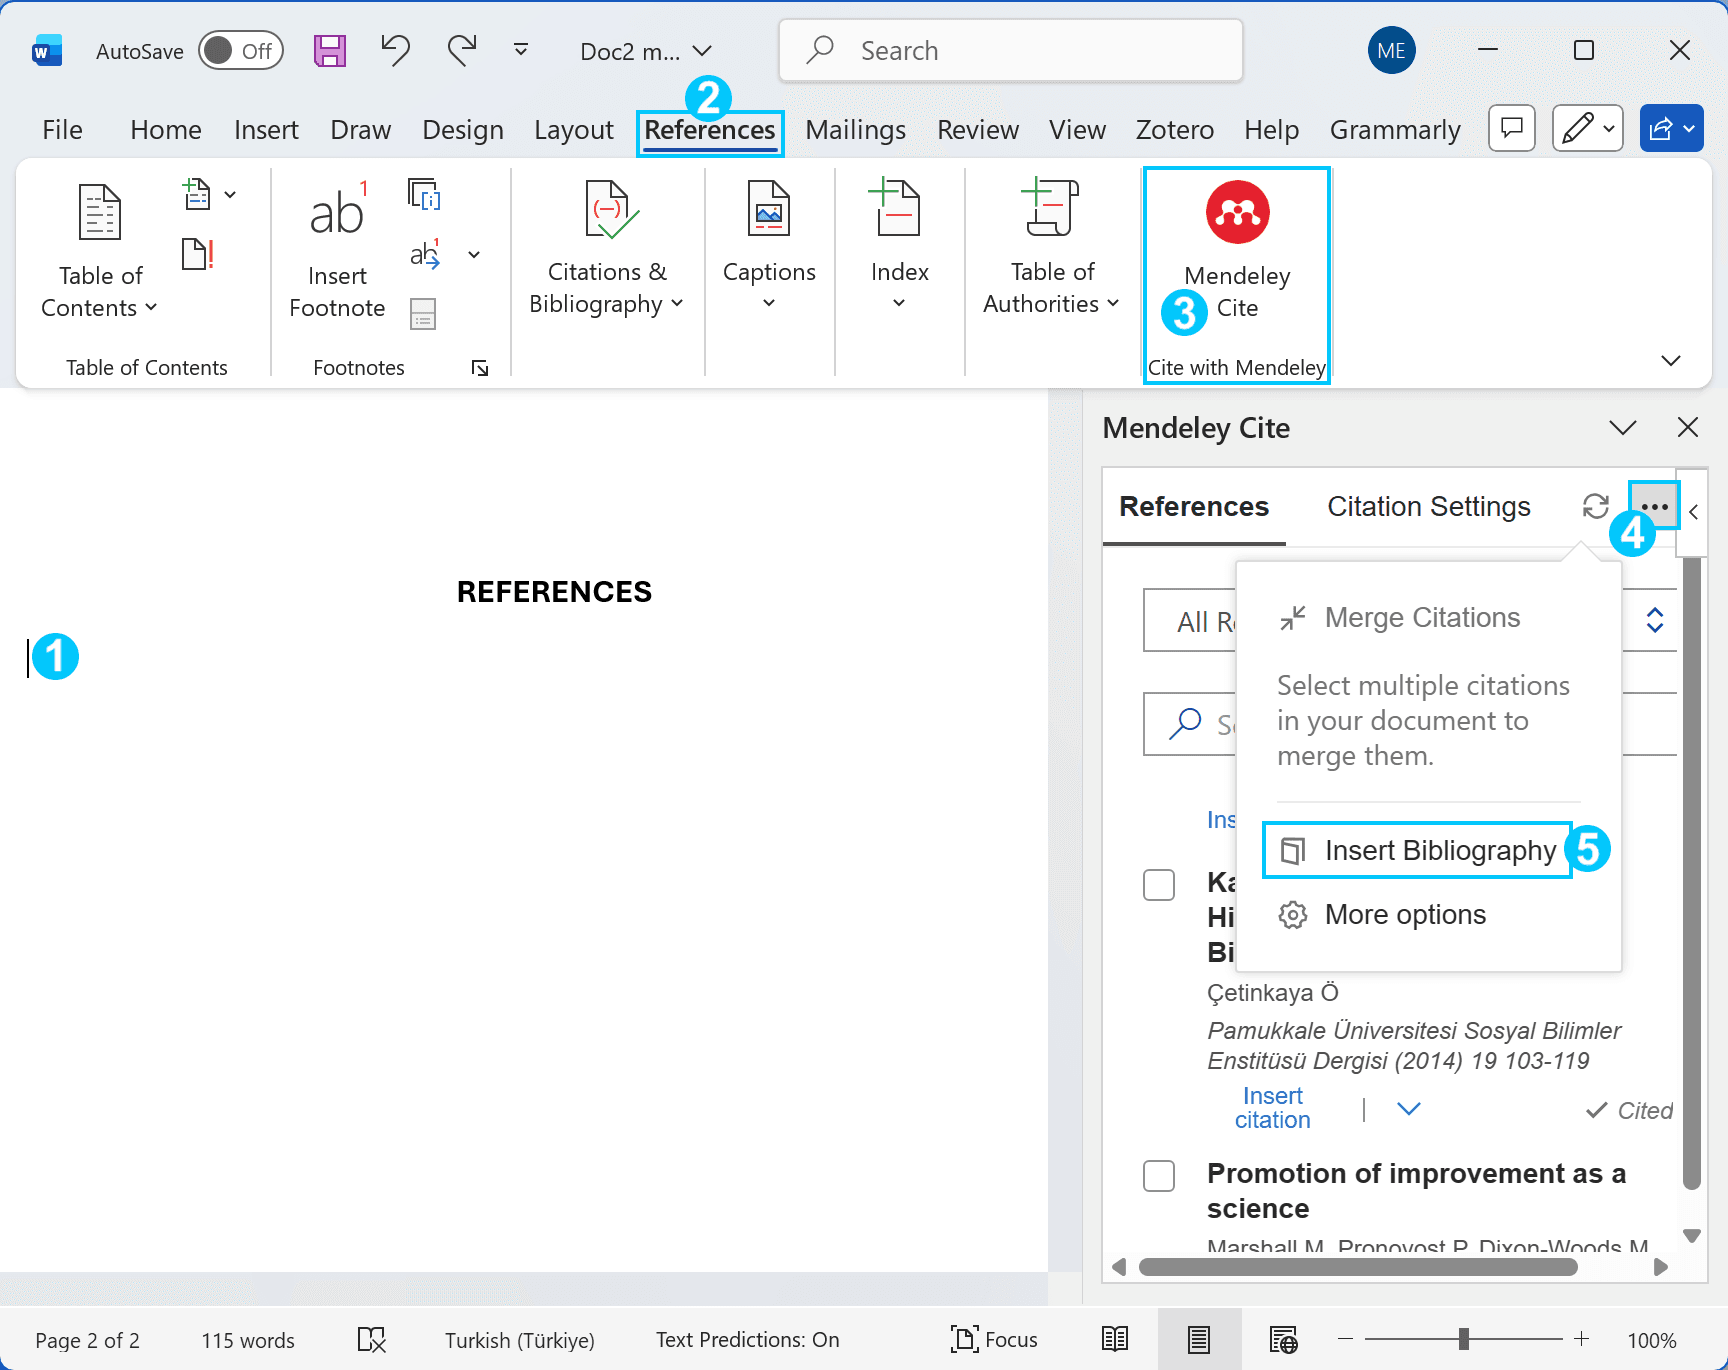Select Insert Bibliography
Viewport: 1728px width, 1370px height.
pyautogui.click(x=1417, y=850)
